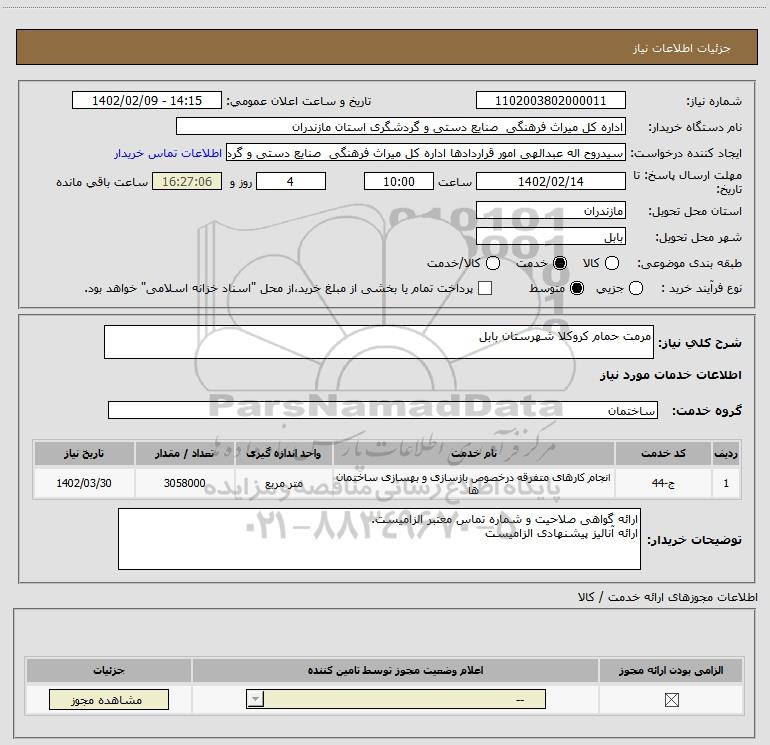Viewport: 770px width, 745px height.
Task: Click the request creator name field
Action: [426, 153]
